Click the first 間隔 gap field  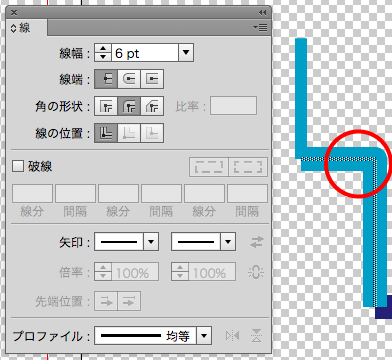[75, 193]
